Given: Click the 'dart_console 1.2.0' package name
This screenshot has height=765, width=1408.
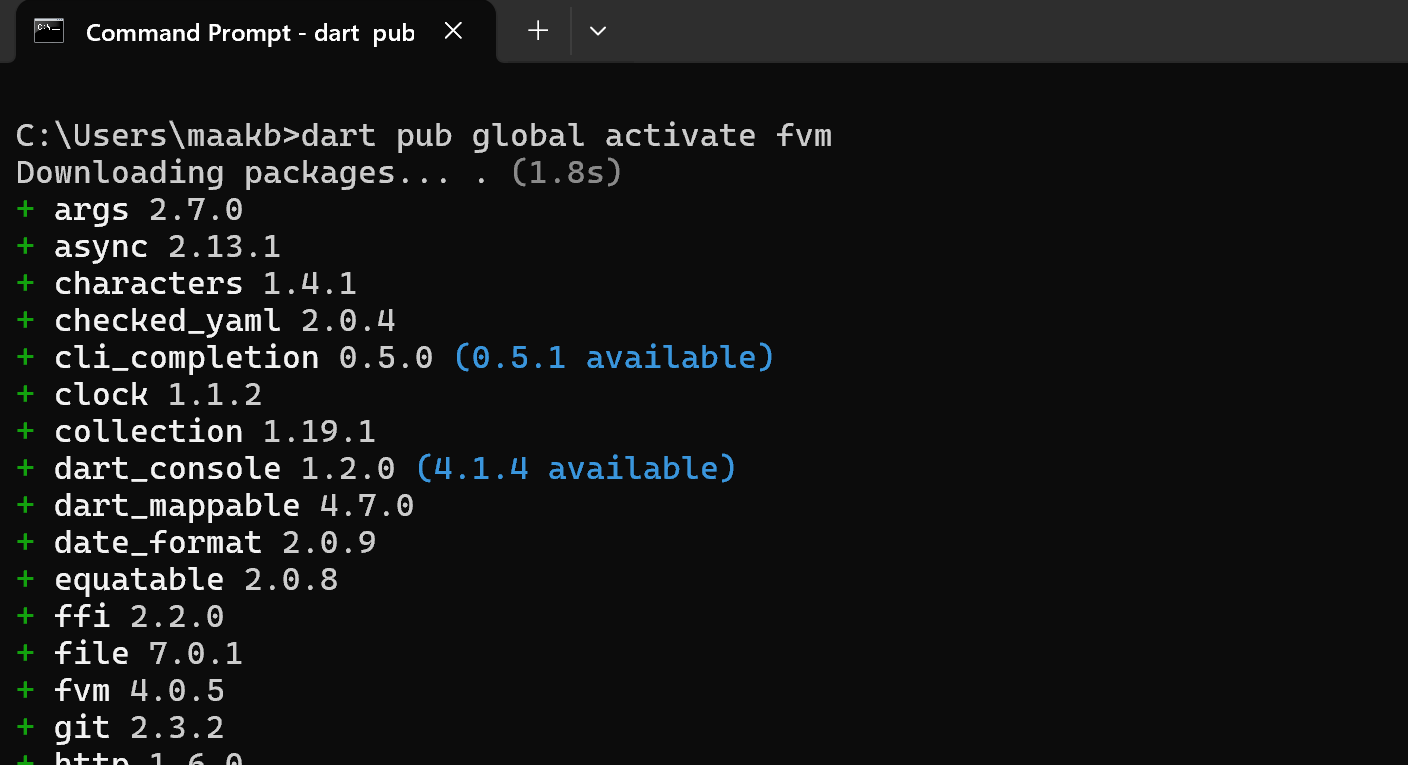Looking at the screenshot, I should (224, 468).
